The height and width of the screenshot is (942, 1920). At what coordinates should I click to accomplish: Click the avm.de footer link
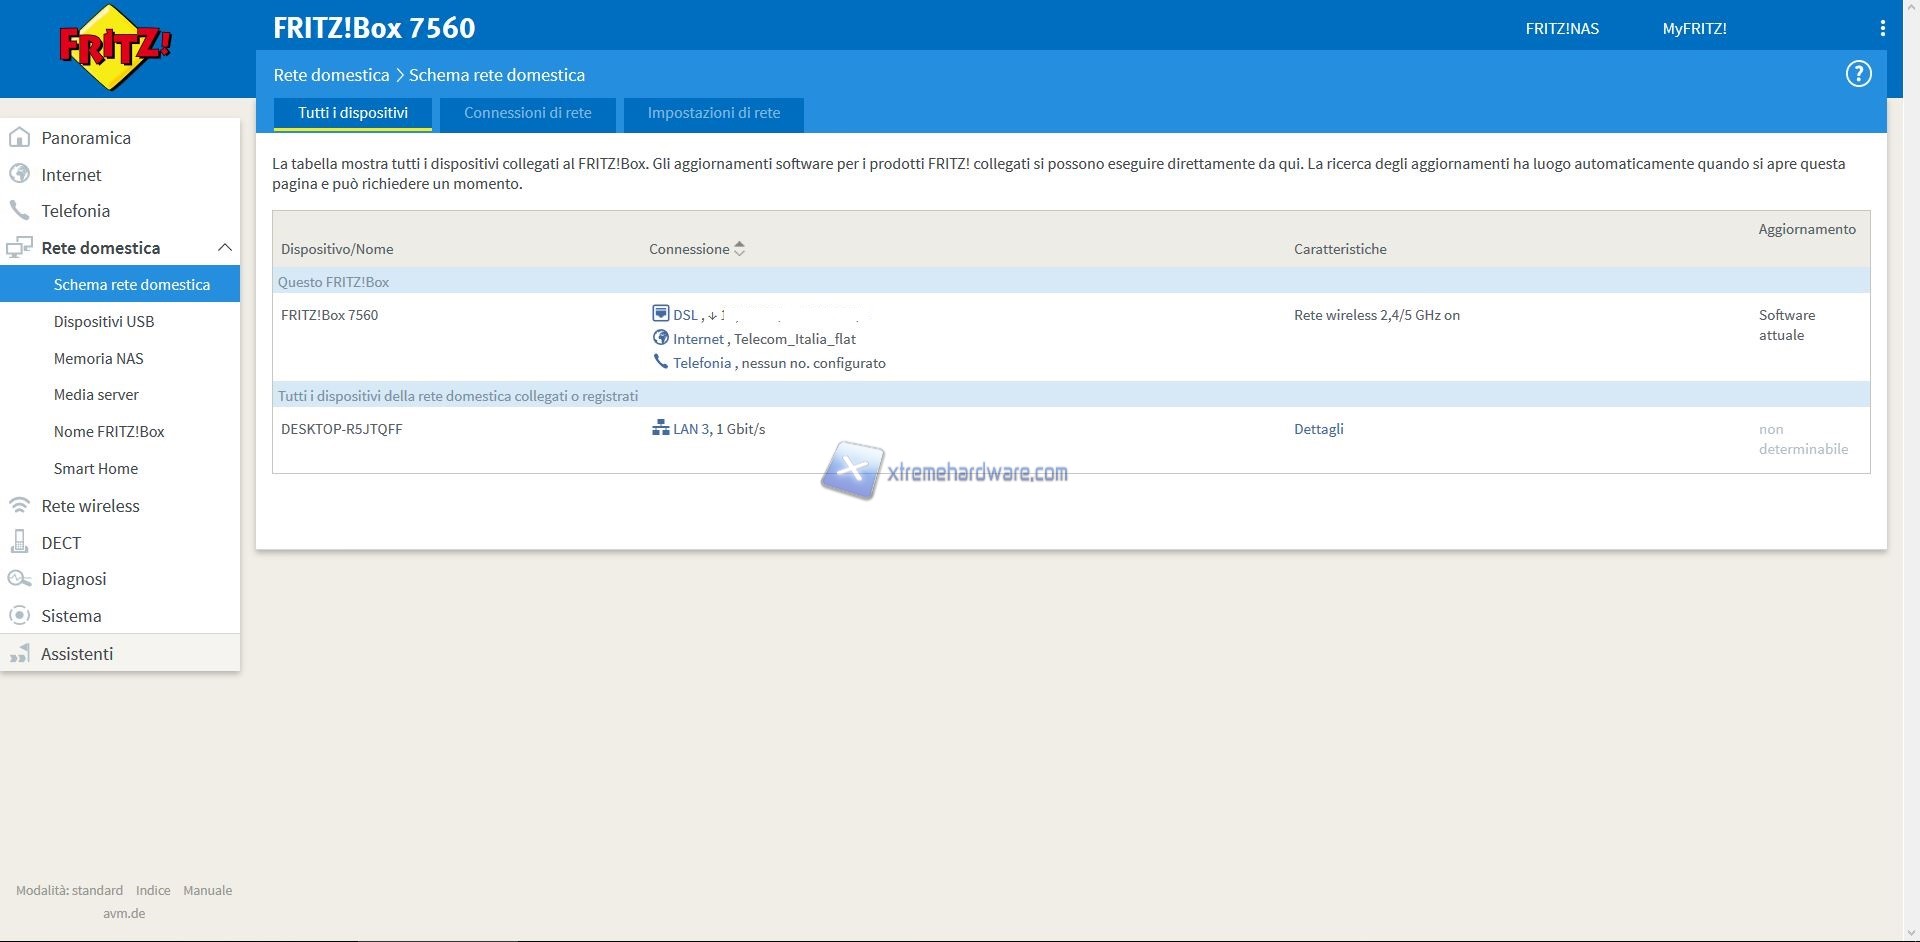tap(124, 913)
